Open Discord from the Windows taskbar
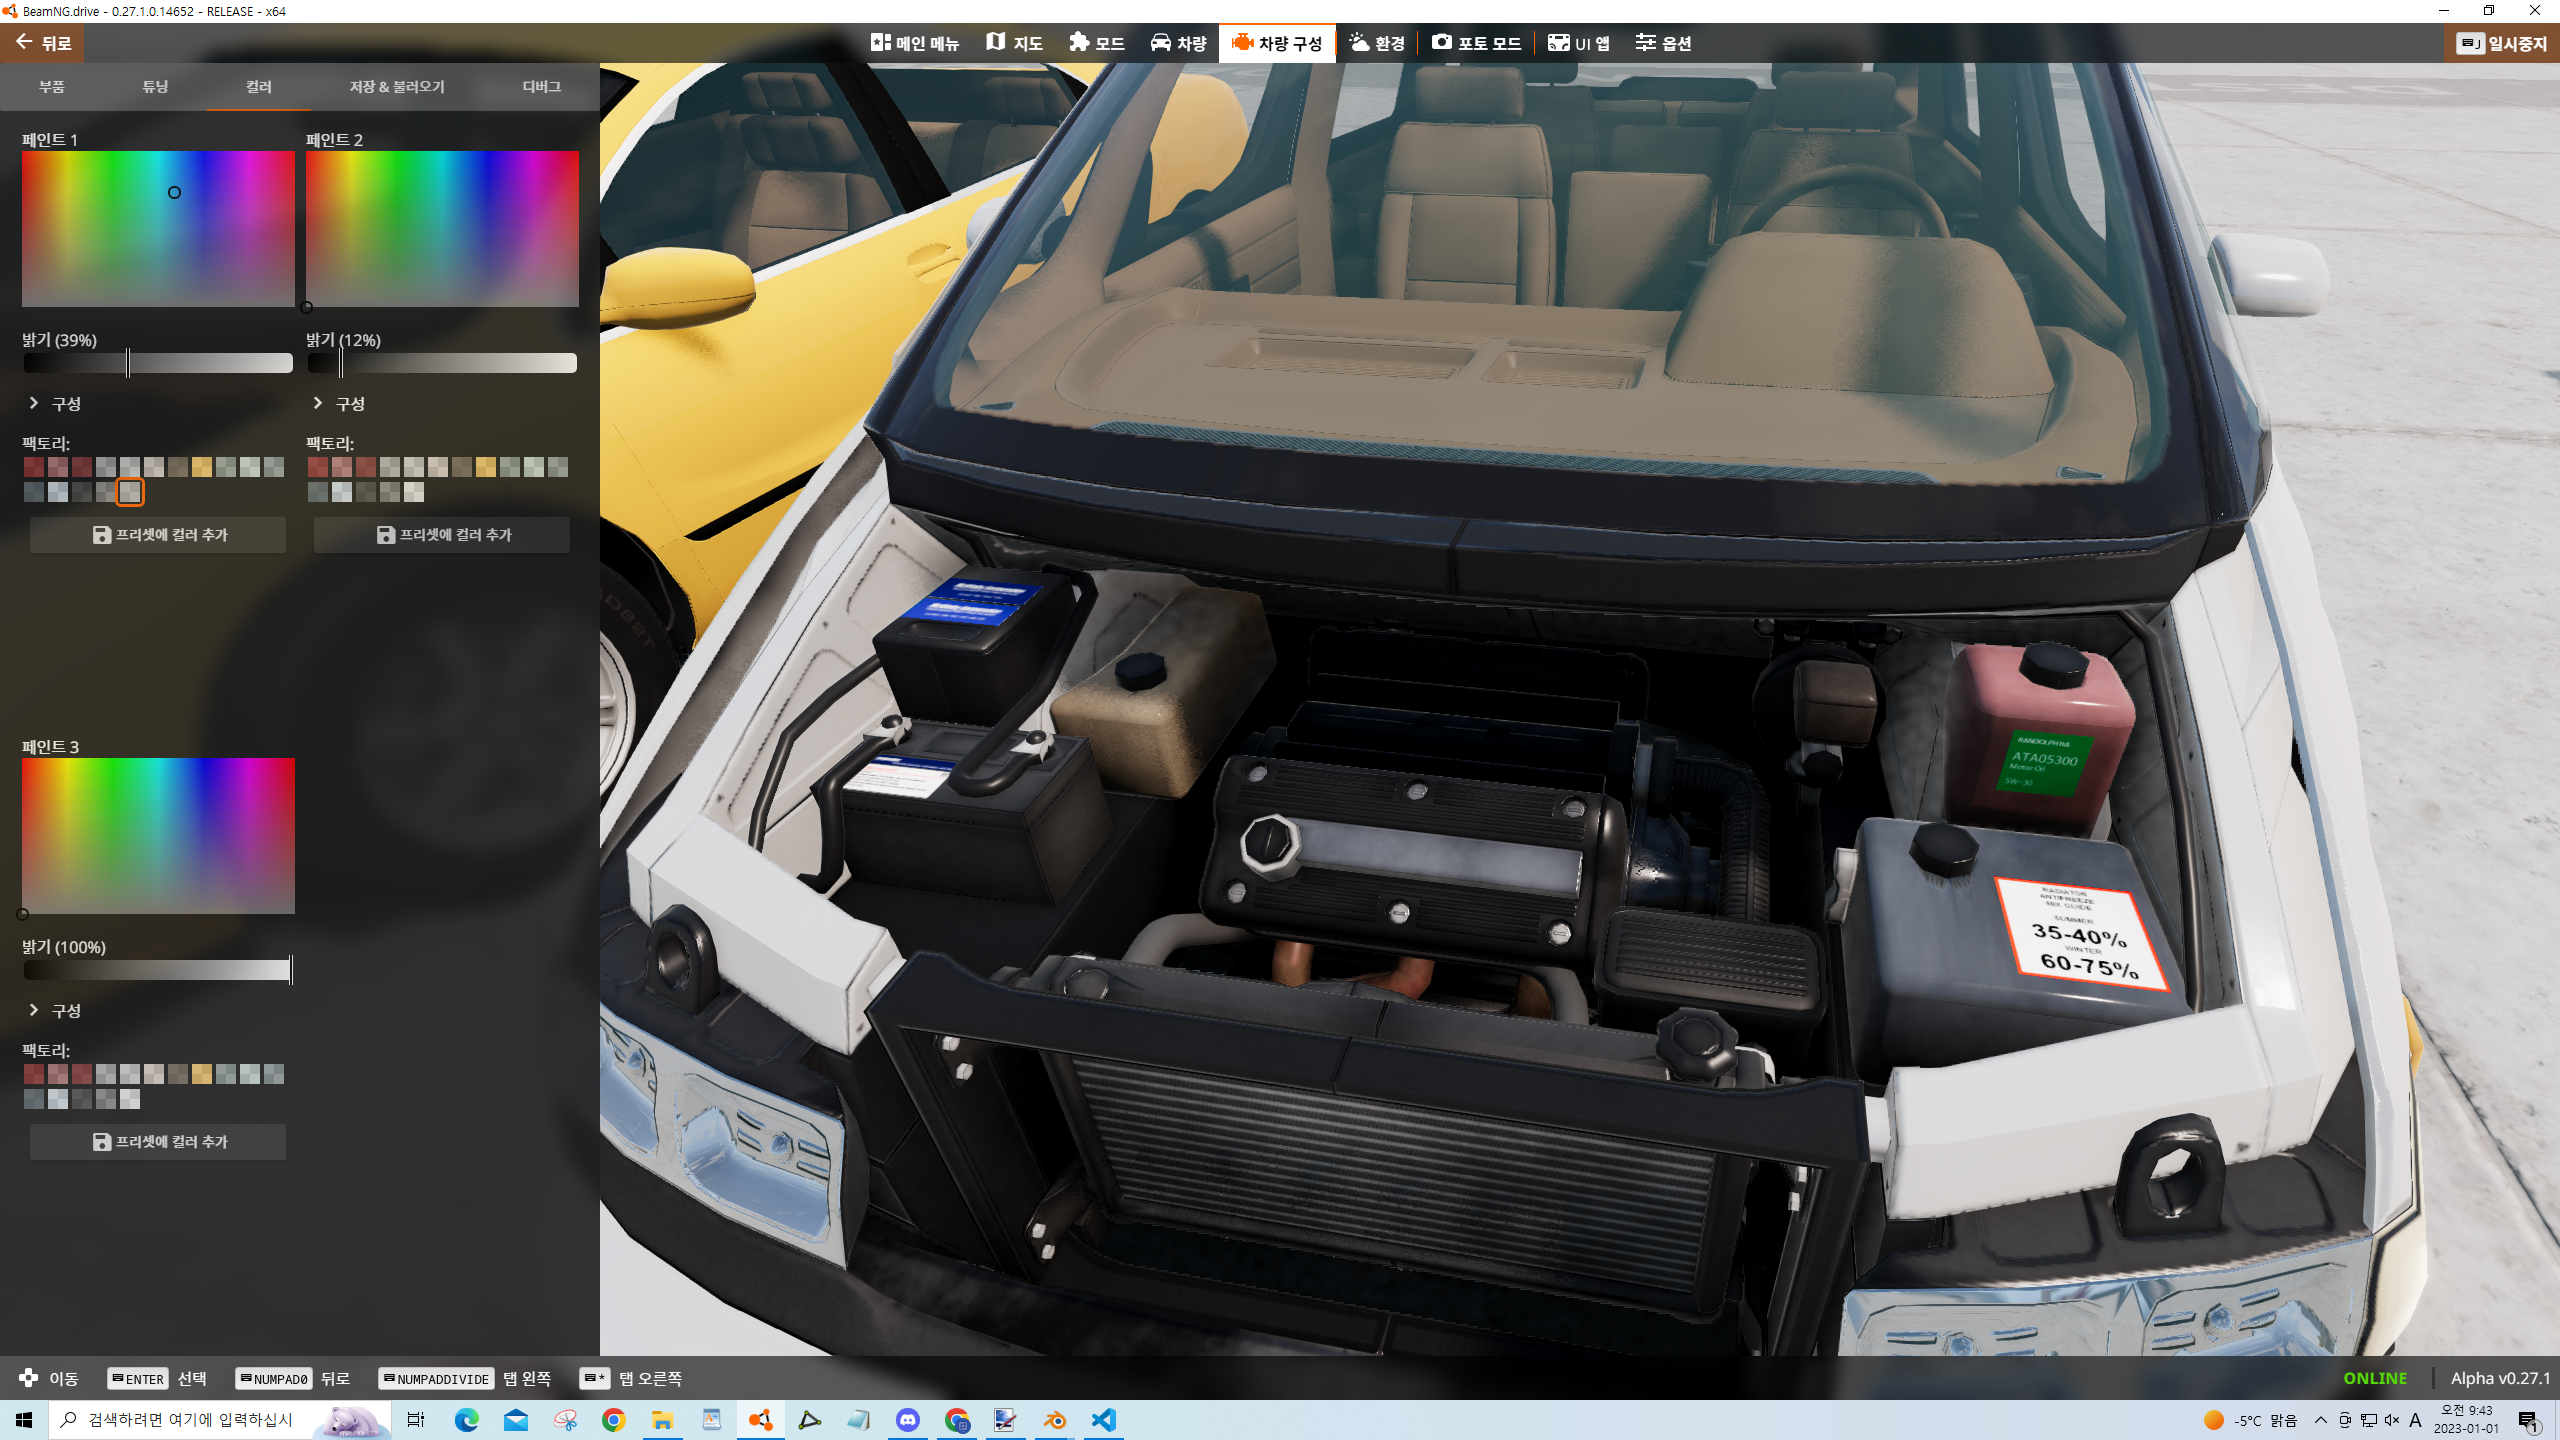 (907, 1420)
